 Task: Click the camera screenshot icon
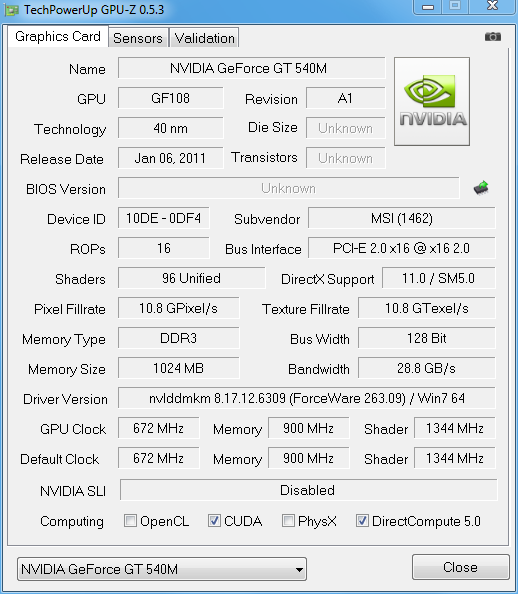point(493,37)
